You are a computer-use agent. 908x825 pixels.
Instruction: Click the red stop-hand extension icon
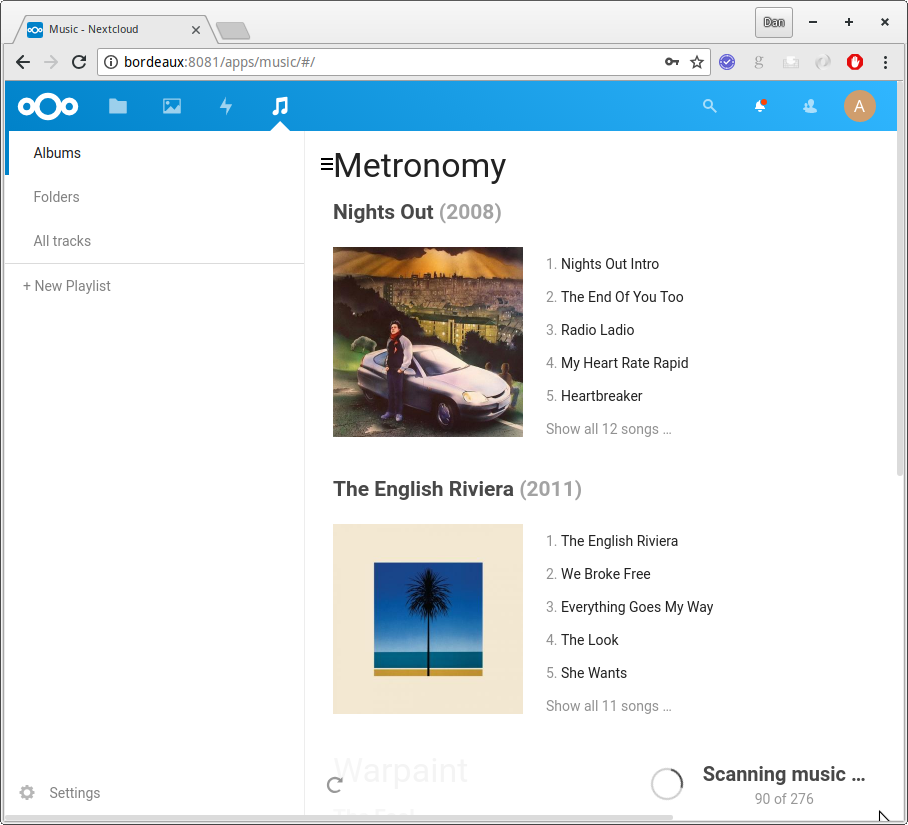[855, 62]
